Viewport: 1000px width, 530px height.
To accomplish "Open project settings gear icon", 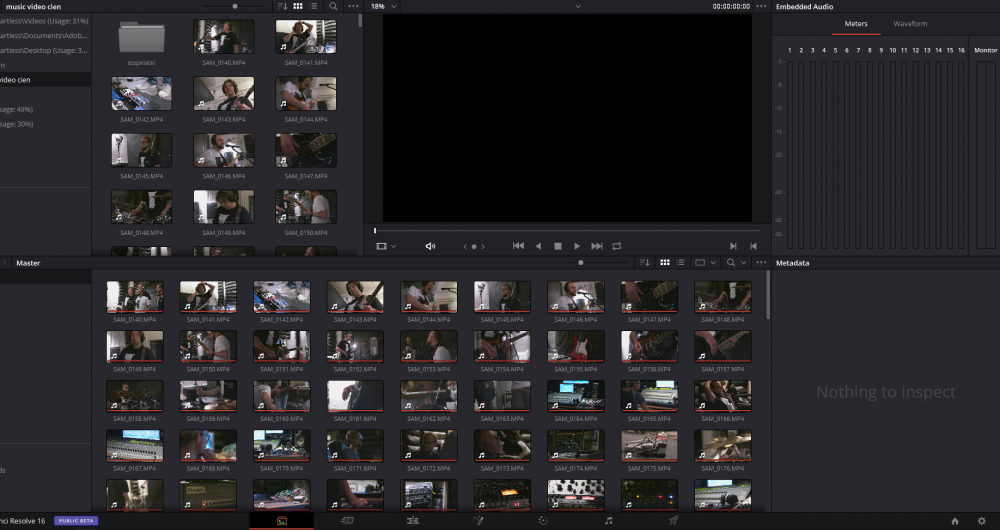I will pyautogui.click(x=981, y=521).
